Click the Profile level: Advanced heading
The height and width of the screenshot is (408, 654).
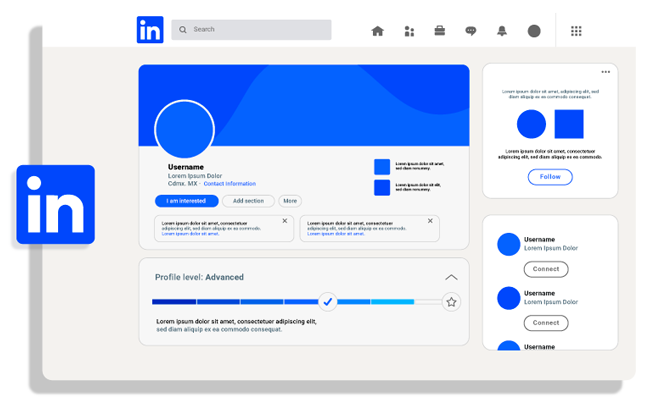(x=199, y=277)
